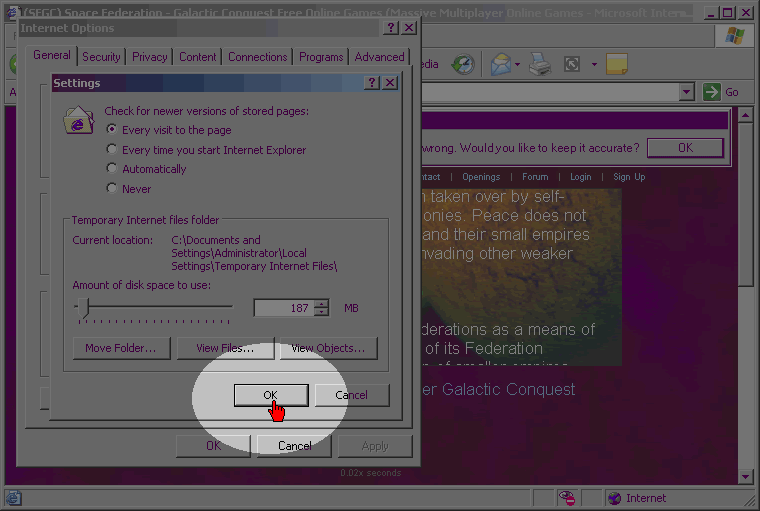Open the address bar dropdown arrow
Screen dimensions: 760x511
(686, 92)
